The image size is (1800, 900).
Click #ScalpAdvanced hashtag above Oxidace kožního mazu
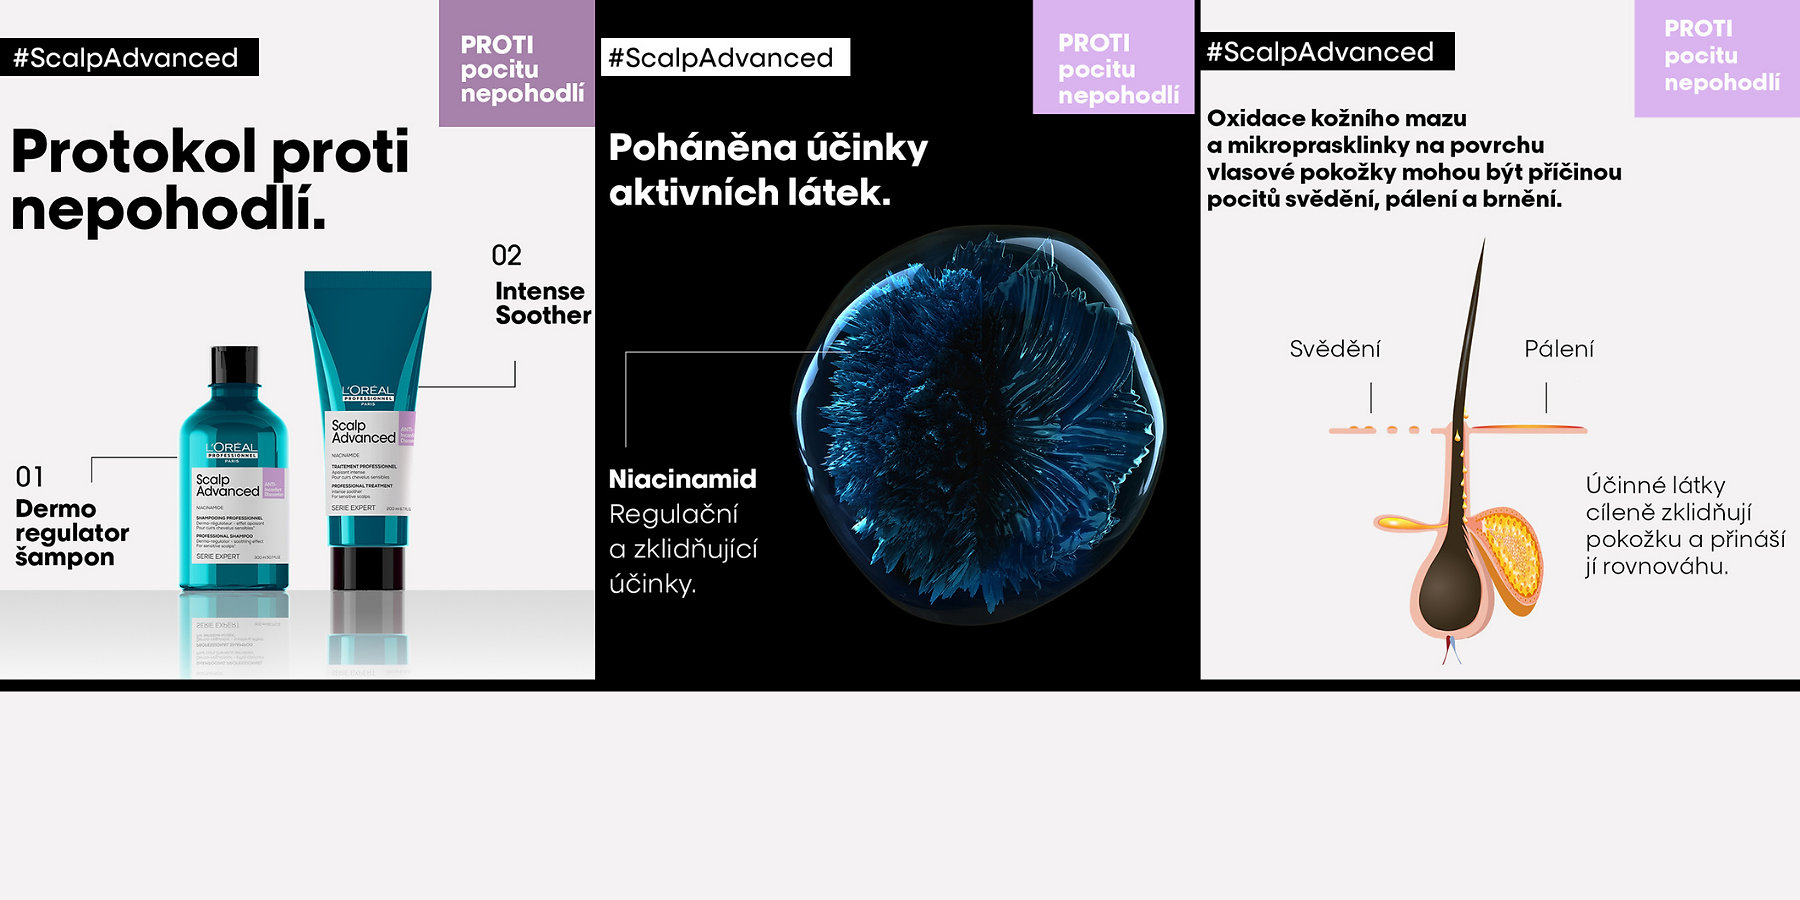(x=1322, y=52)
